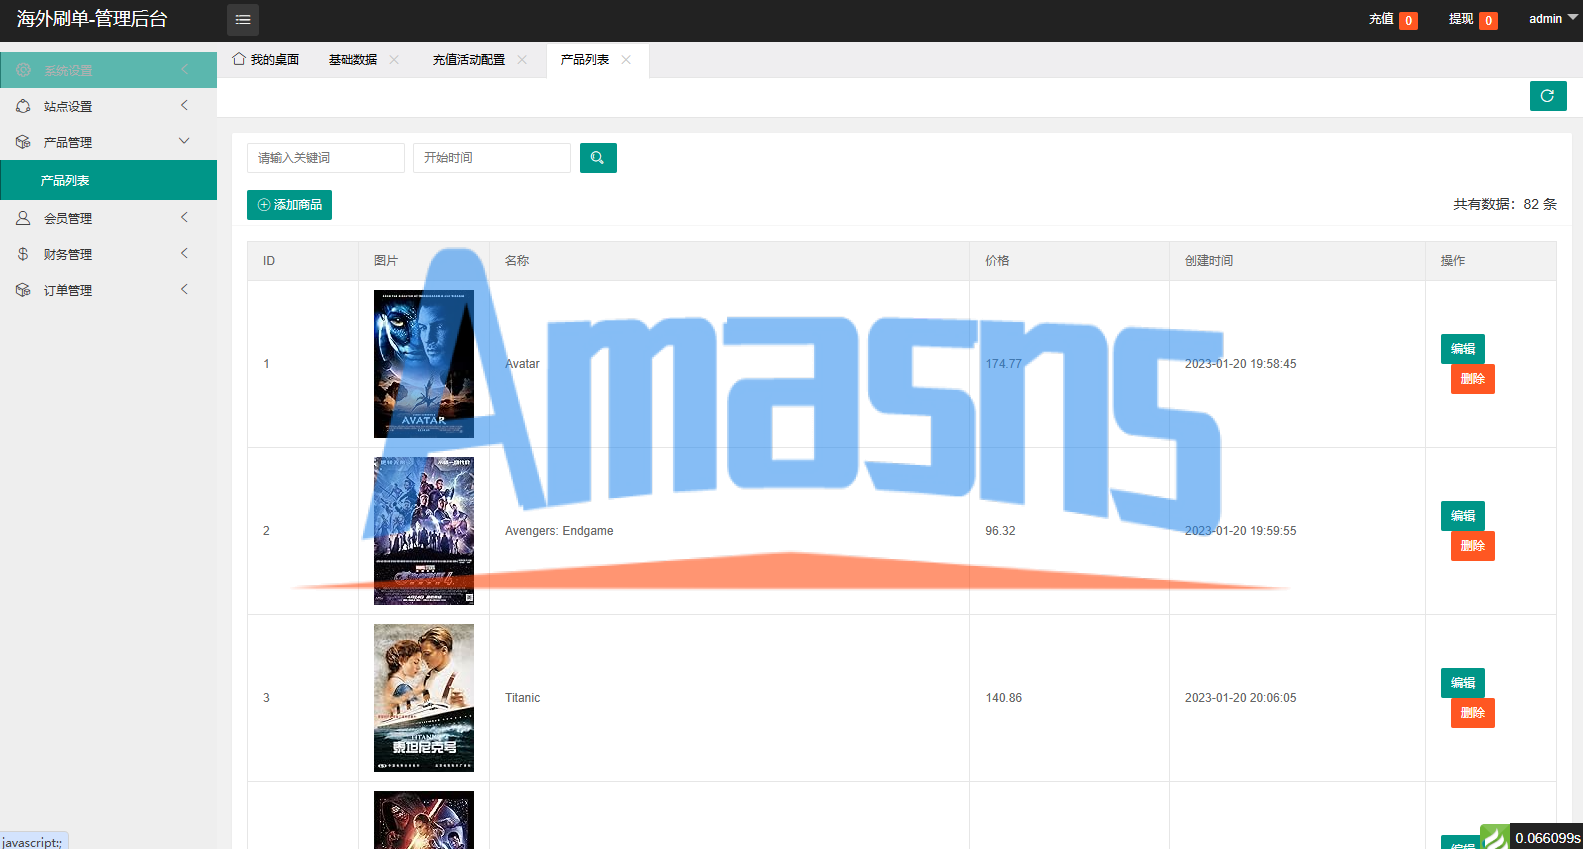Click the Titanic price 140.86
The image size is (1583, 849).
coord(1004,698)
